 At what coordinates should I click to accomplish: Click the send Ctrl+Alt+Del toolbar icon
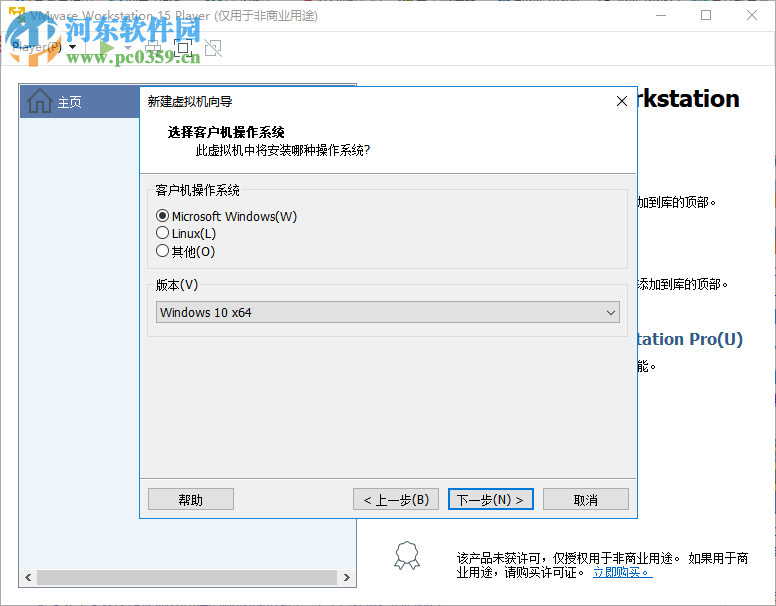(153, 48)
